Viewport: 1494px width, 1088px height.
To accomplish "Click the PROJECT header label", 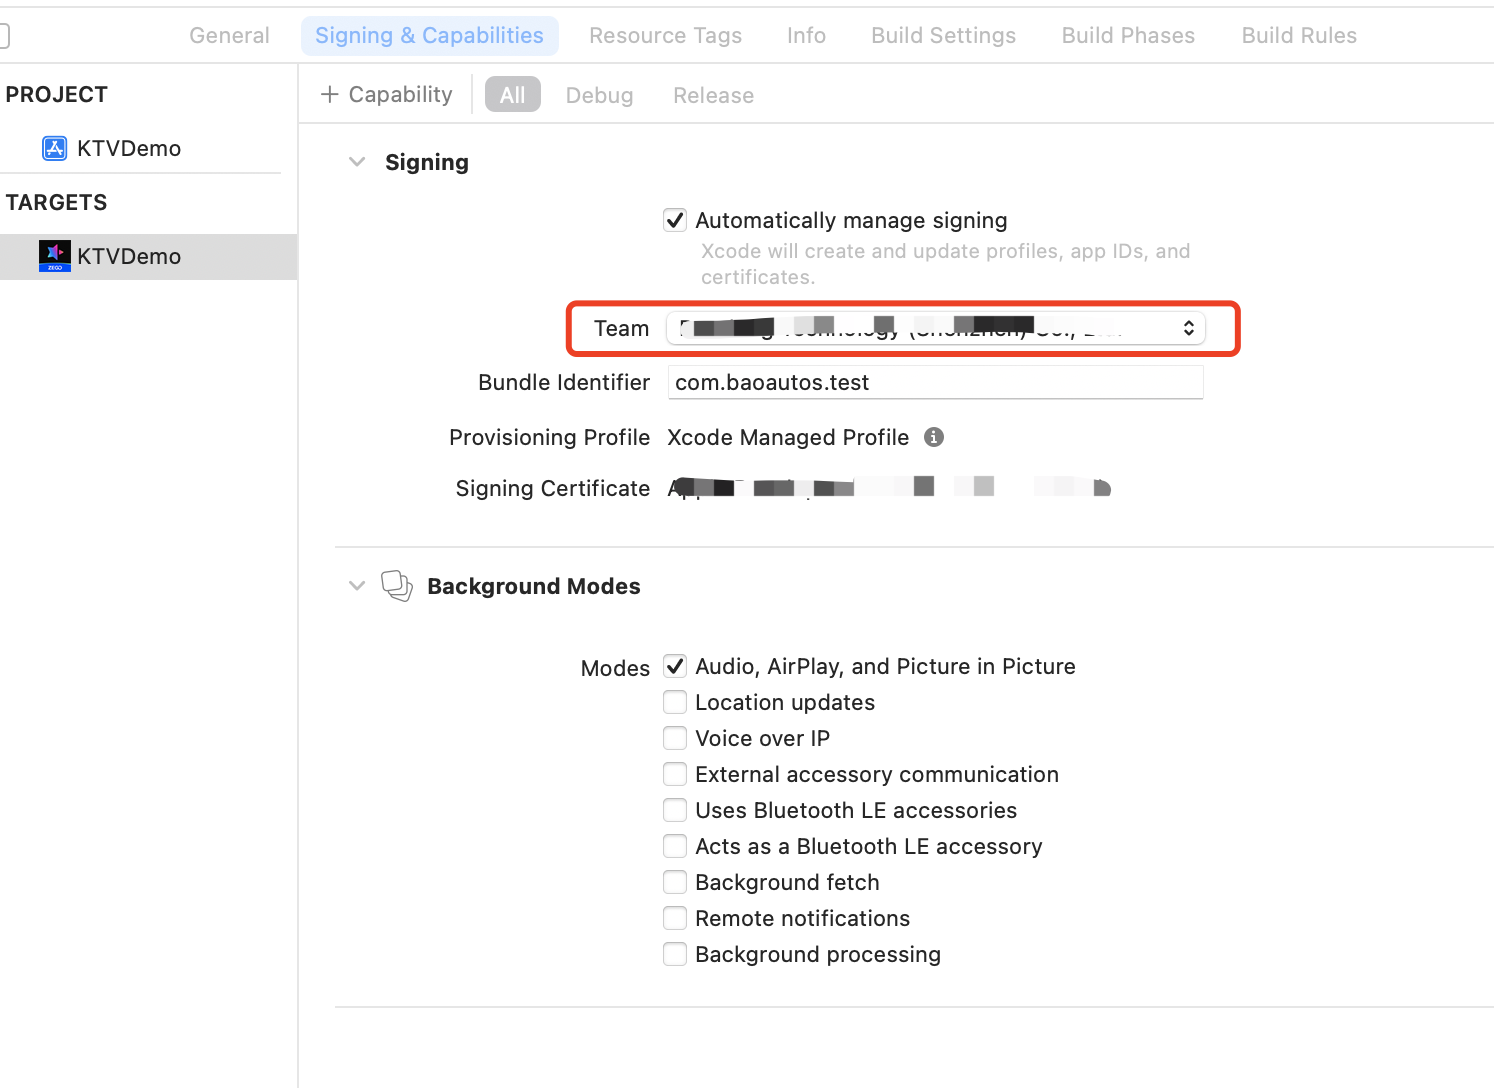I will coord(56,94).
